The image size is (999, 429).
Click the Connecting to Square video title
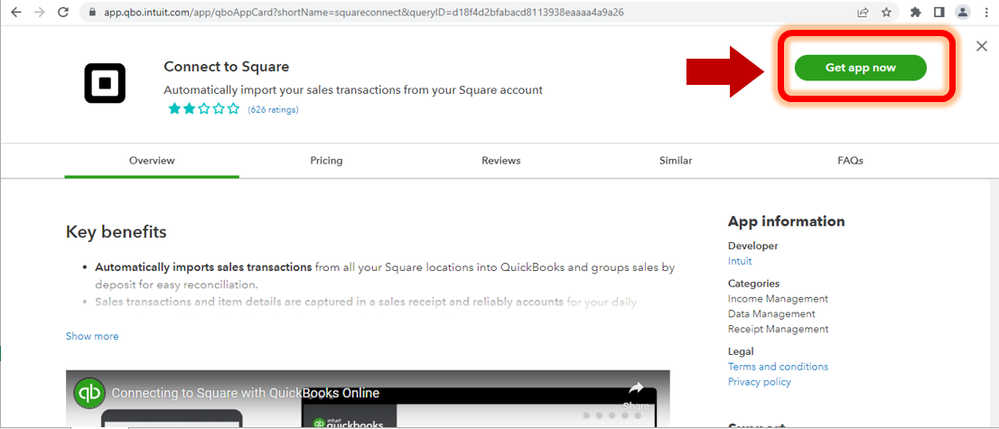coord(245,393)
